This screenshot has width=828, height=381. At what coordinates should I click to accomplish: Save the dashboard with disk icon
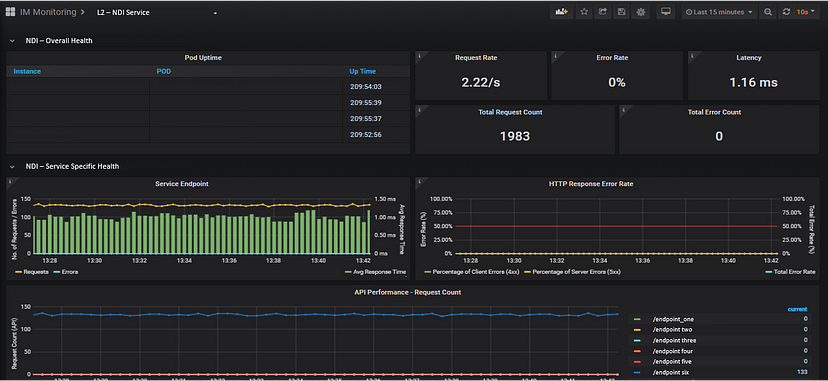622,12
